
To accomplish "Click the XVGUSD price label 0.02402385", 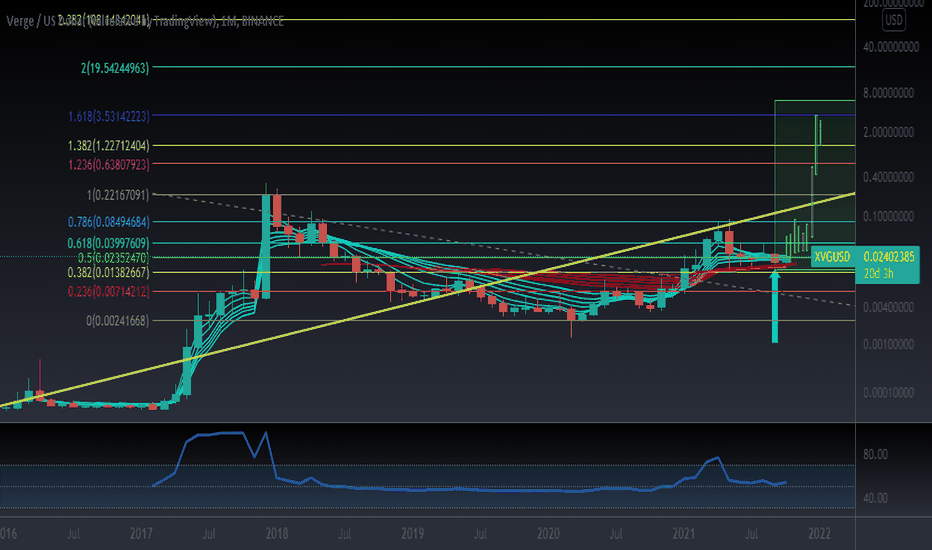I will (889, 257).
